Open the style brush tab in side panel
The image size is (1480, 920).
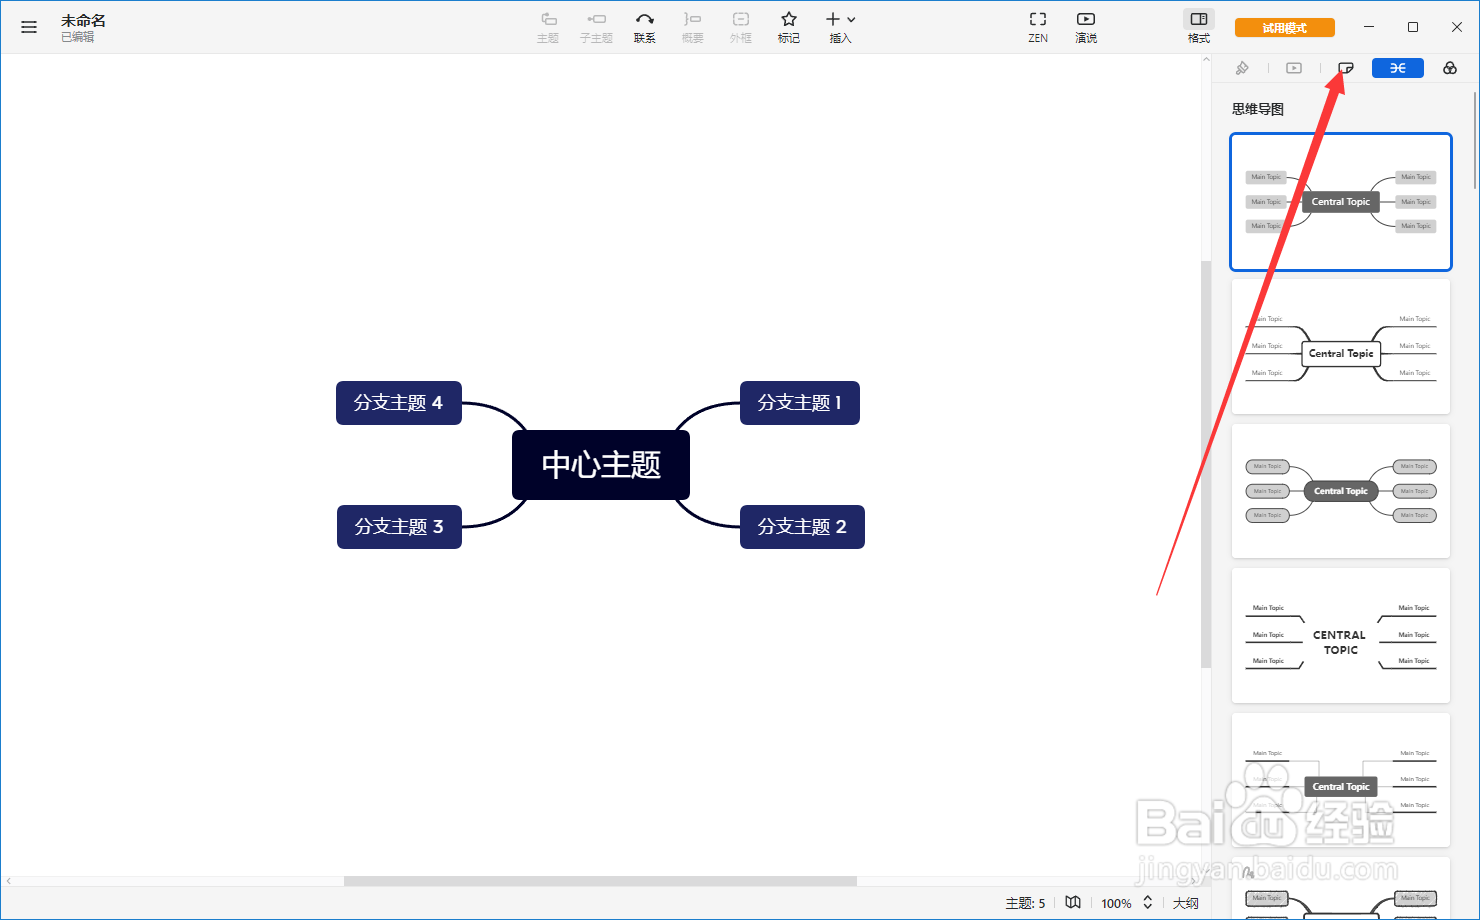coord(1242,68)
